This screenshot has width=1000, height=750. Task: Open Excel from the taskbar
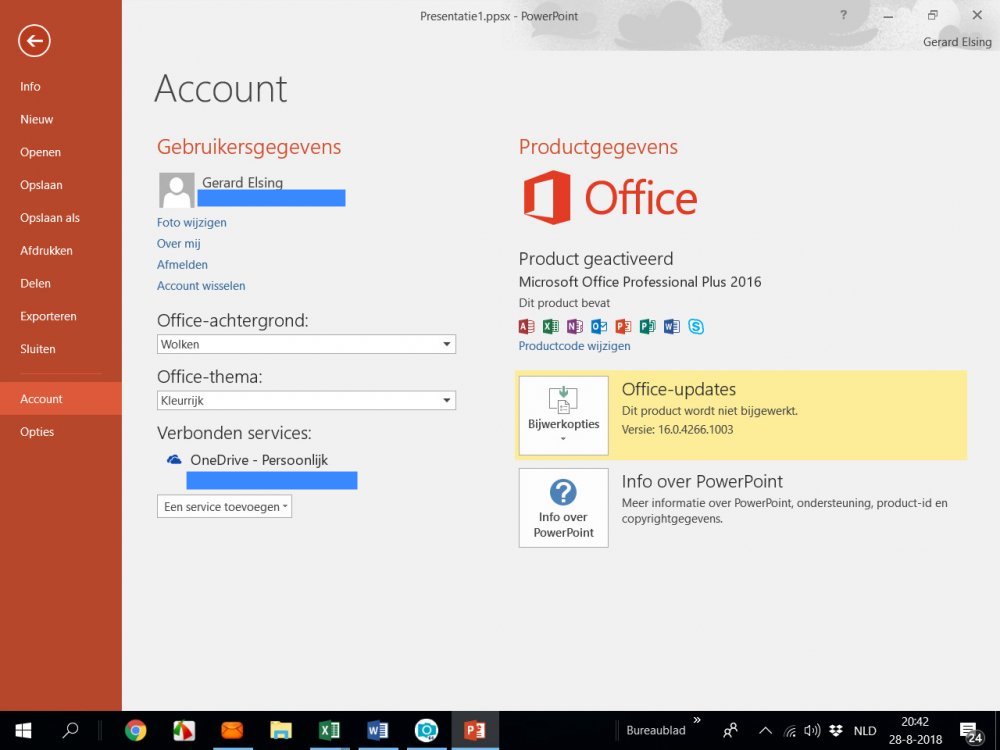(329, 730)
